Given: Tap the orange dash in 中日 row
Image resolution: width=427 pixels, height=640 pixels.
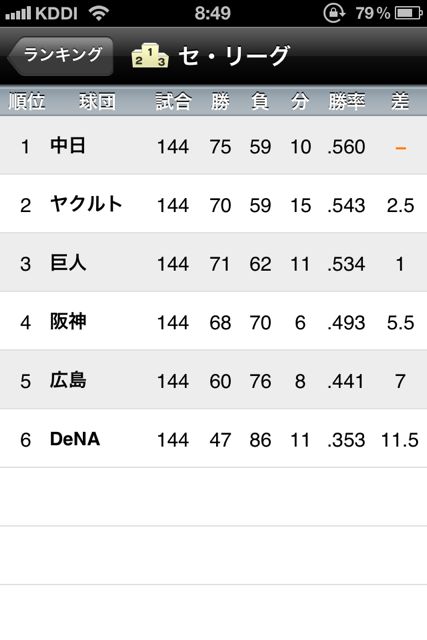Looking at the screenshot, I should point(401,148).
